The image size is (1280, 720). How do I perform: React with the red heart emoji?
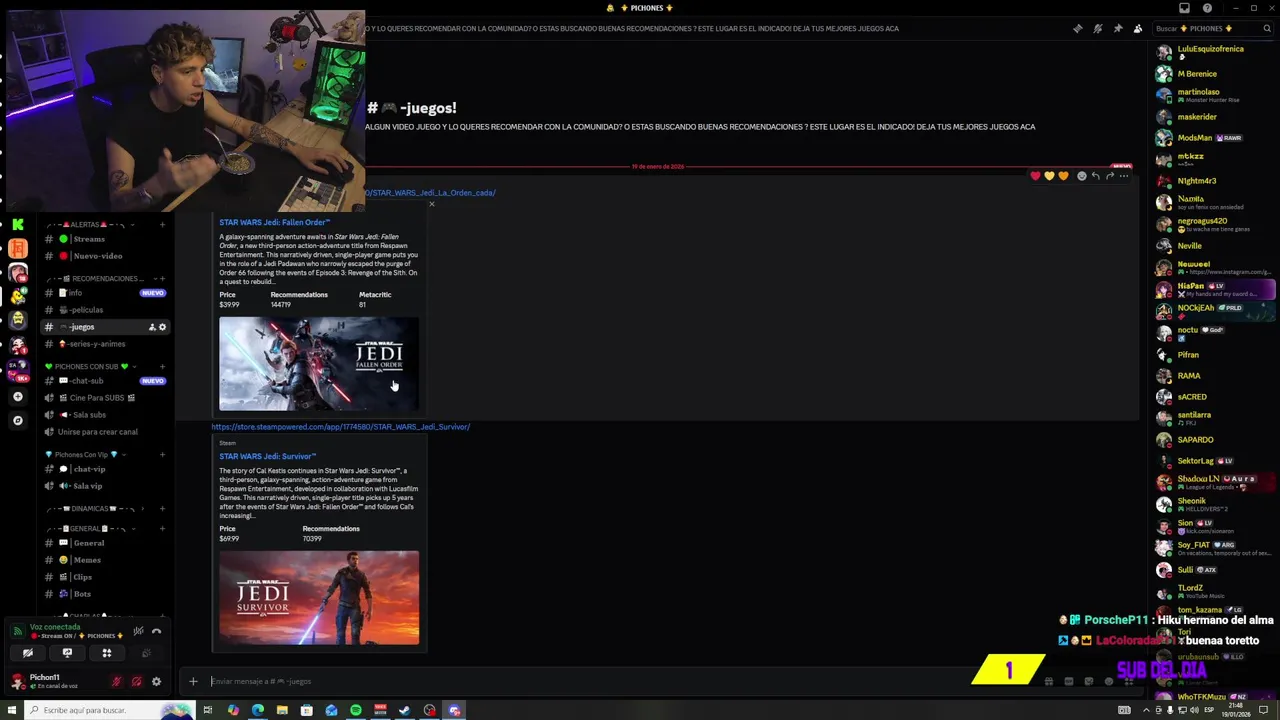point(1035,176)
